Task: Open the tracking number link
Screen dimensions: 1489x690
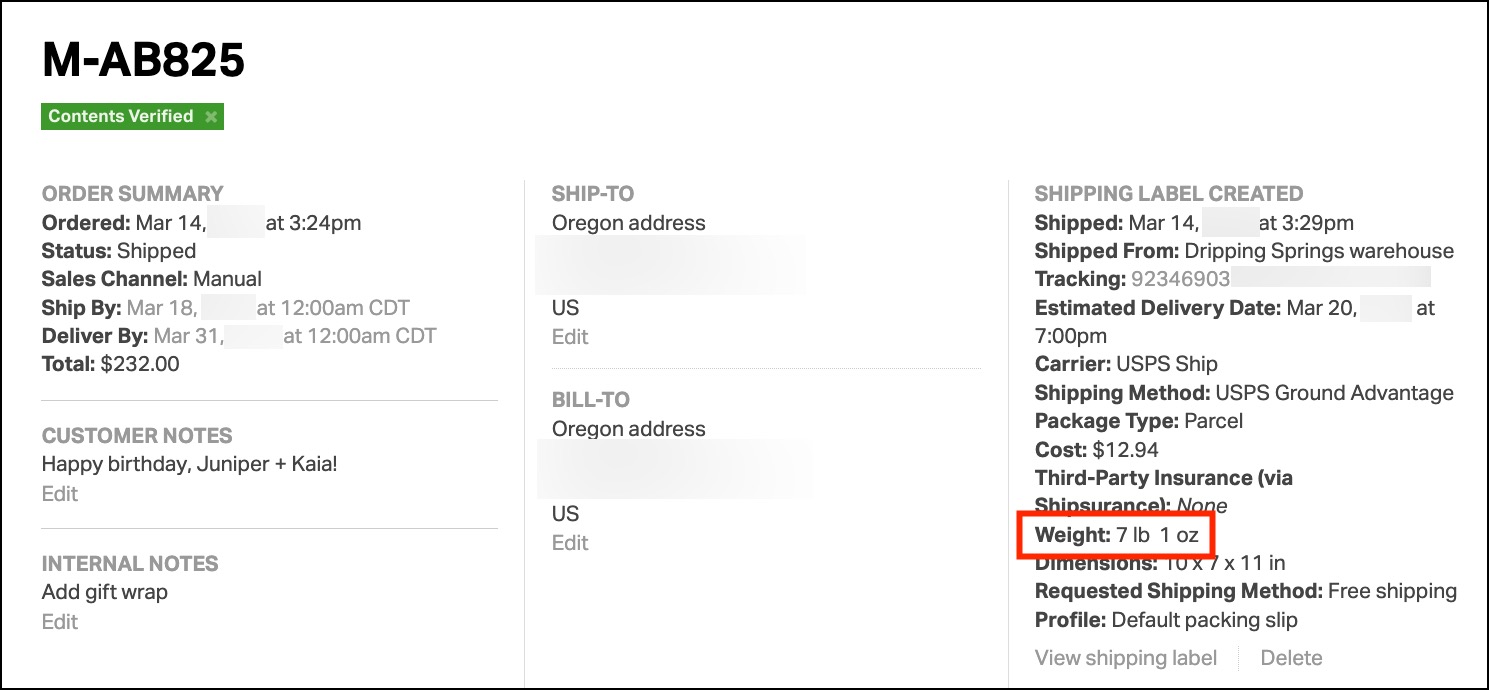Action: click(x=1180, y=279)
